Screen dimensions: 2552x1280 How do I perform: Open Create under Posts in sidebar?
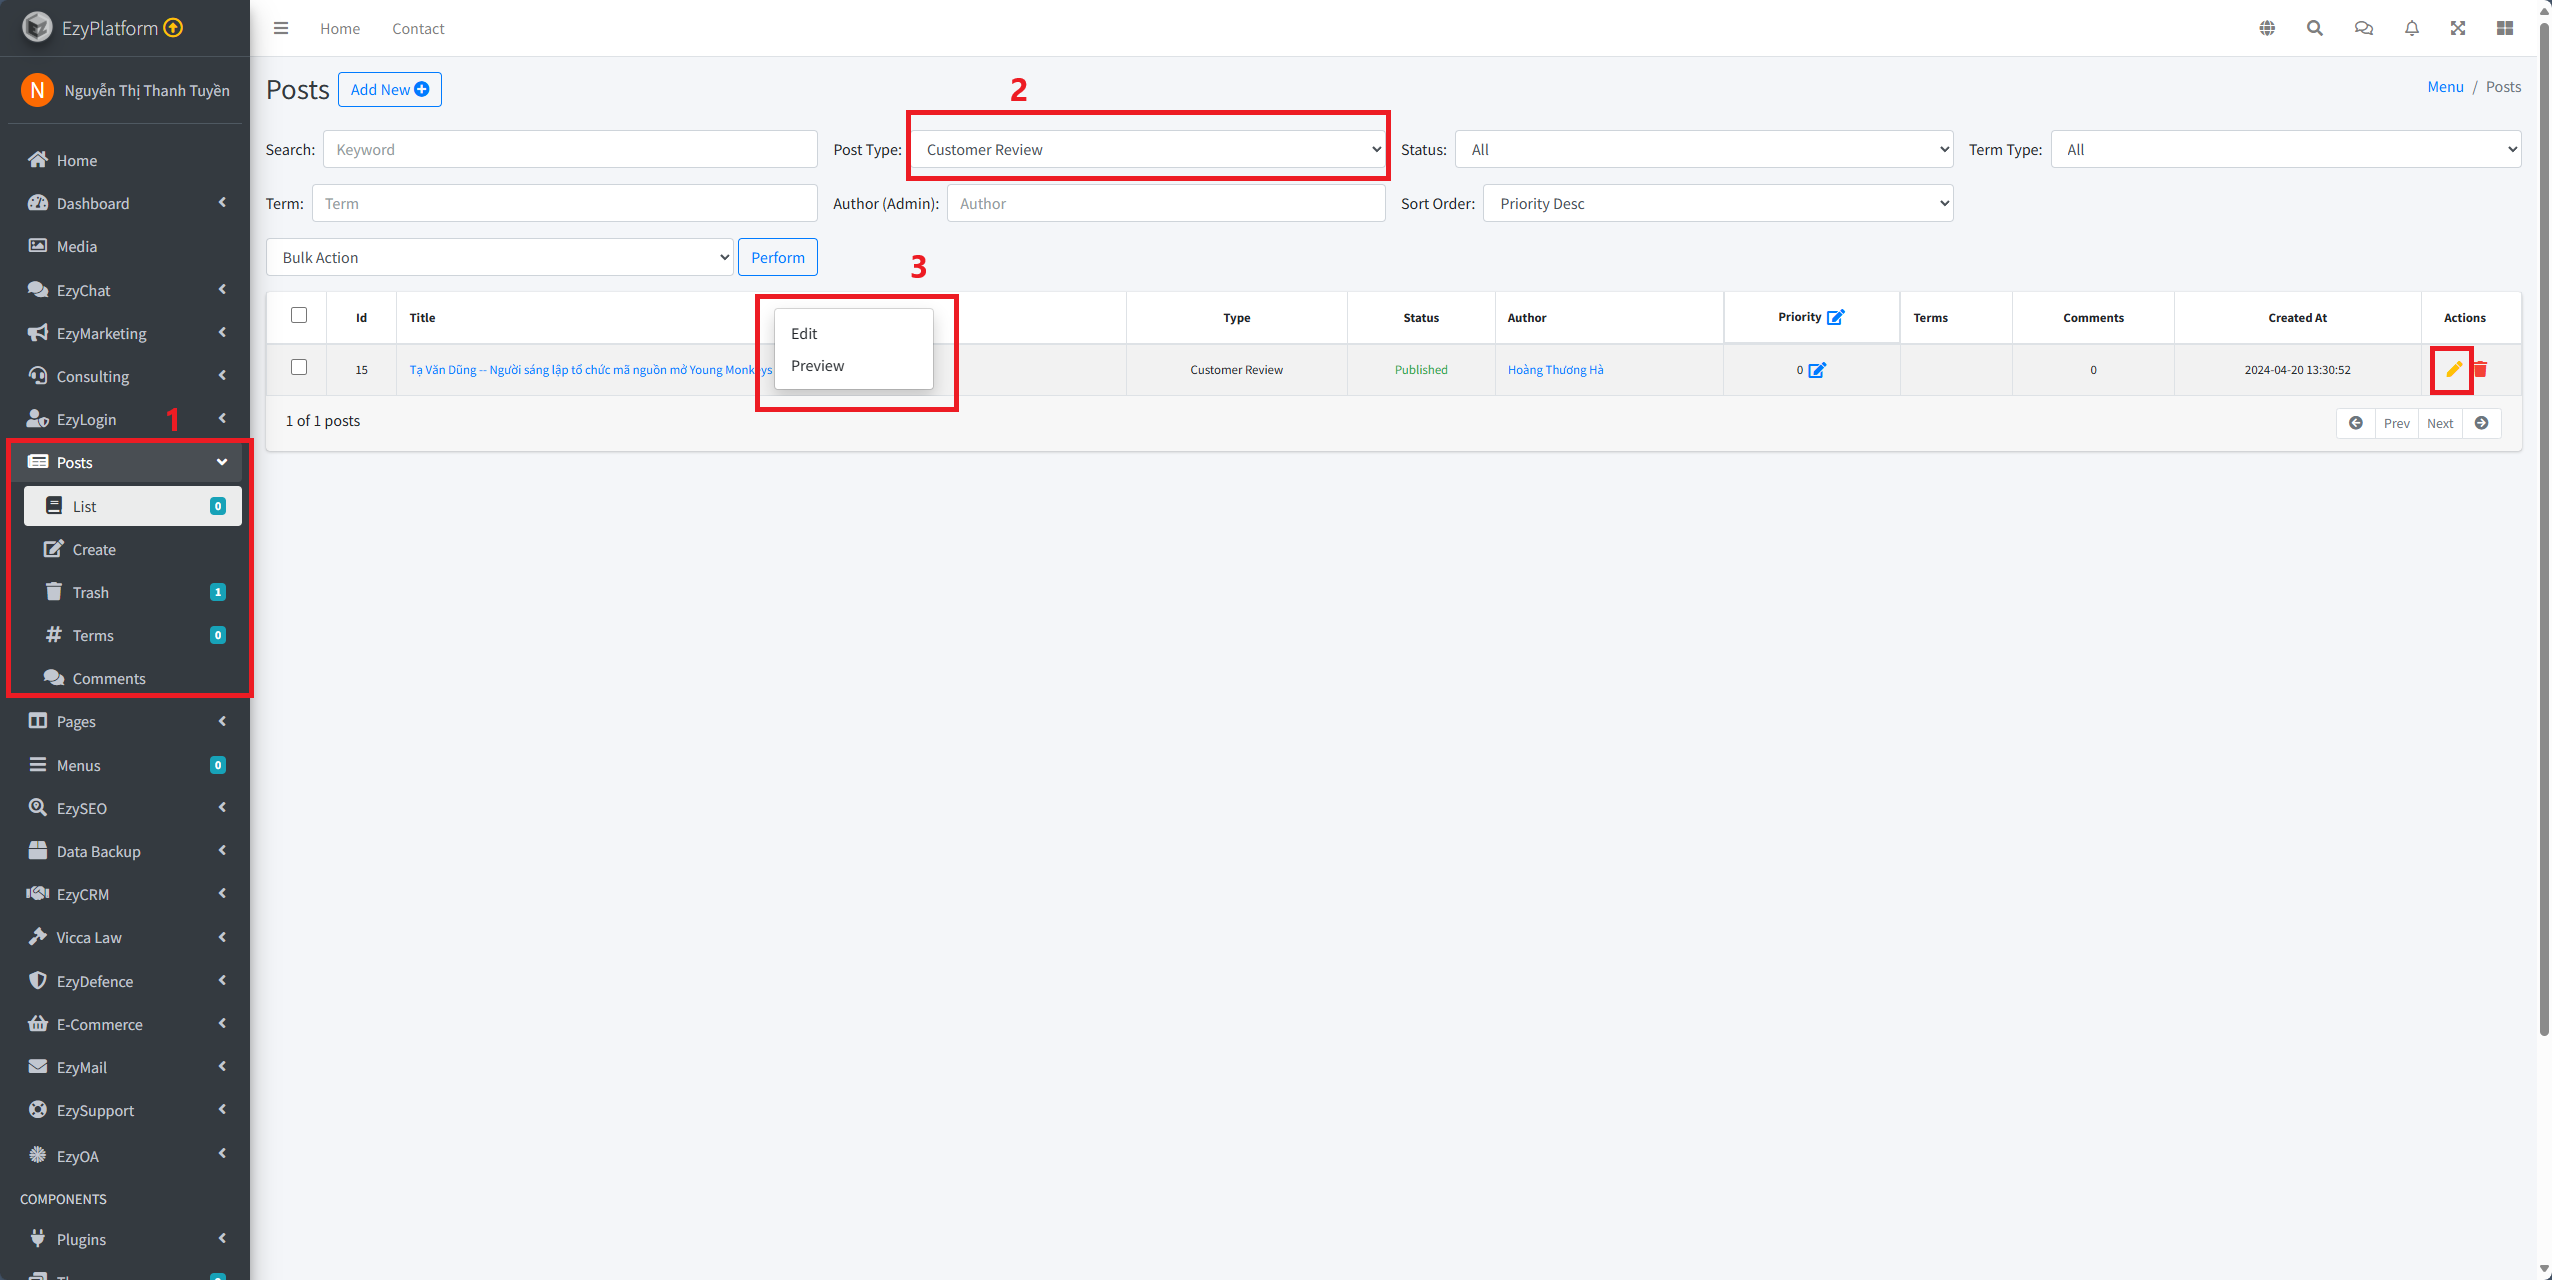[x=133, y=549]
